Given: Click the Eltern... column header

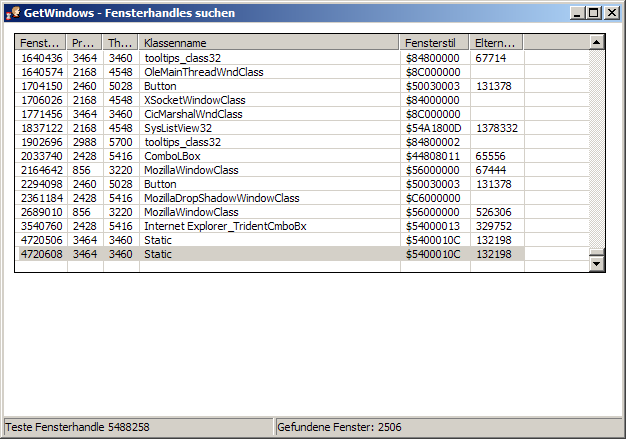Looking at the screenshot, I should click(497, 43).
